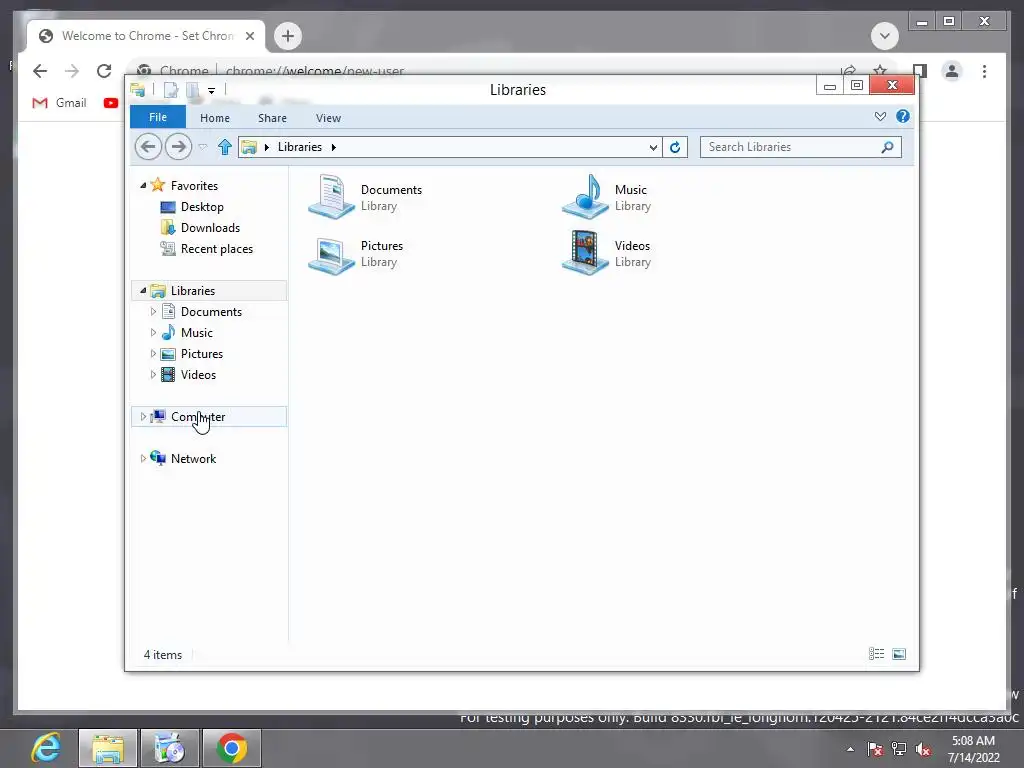Click New folder icon in Quick Access Toolbar
The width and height of the screenshot is (1024, 768).
point(193,90)
